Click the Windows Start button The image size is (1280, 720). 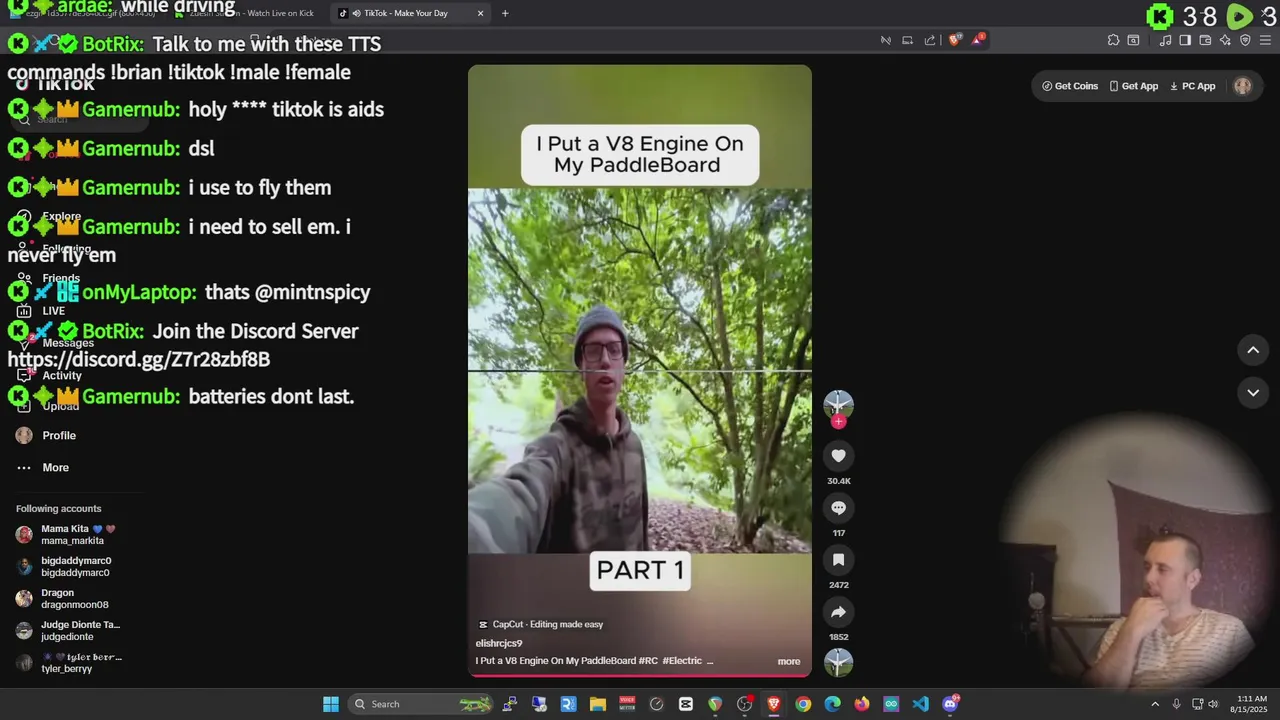click(x=331, y=704)
